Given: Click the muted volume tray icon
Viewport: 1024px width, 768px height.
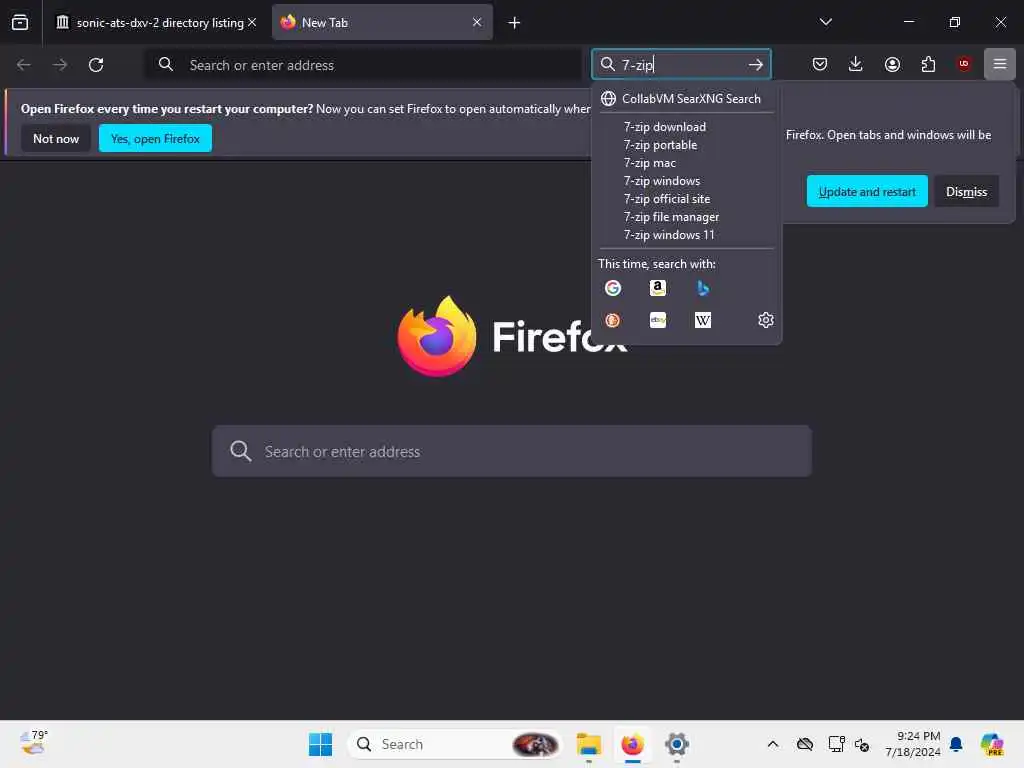Looking at the screenshot, I should coord(862,744).
